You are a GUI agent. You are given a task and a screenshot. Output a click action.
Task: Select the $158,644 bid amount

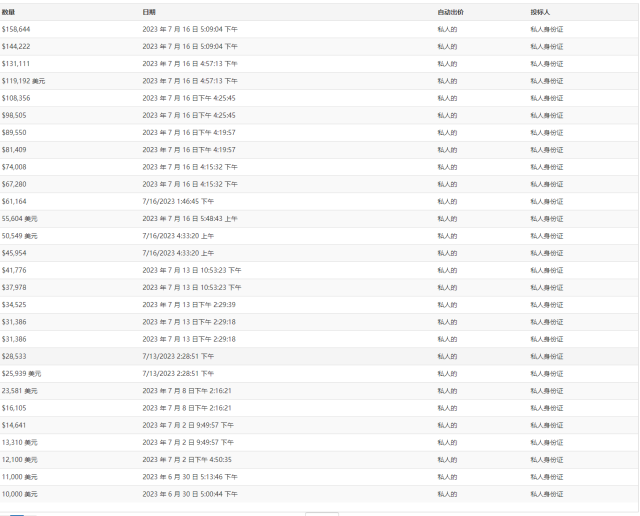16,29
